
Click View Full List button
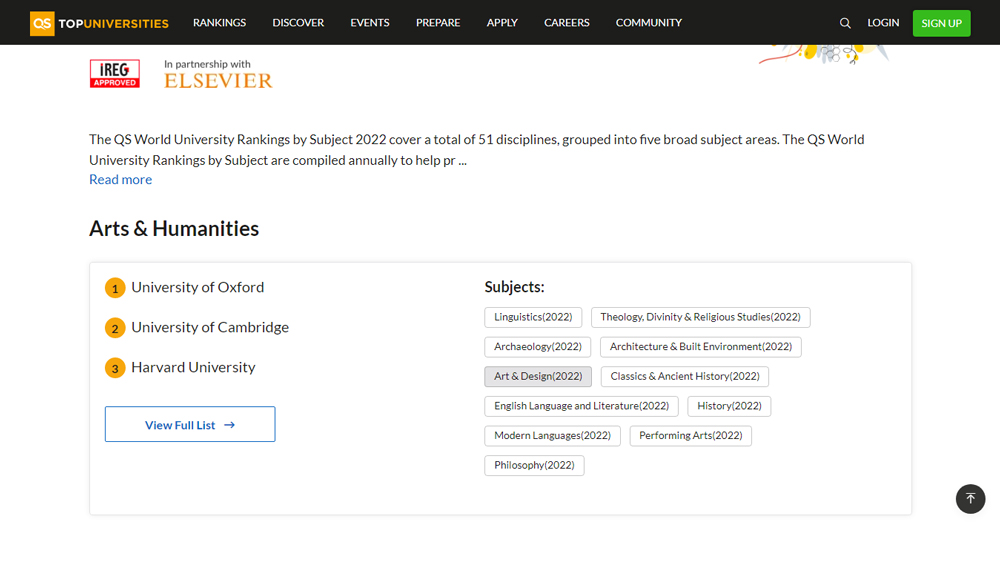(190, 424)
